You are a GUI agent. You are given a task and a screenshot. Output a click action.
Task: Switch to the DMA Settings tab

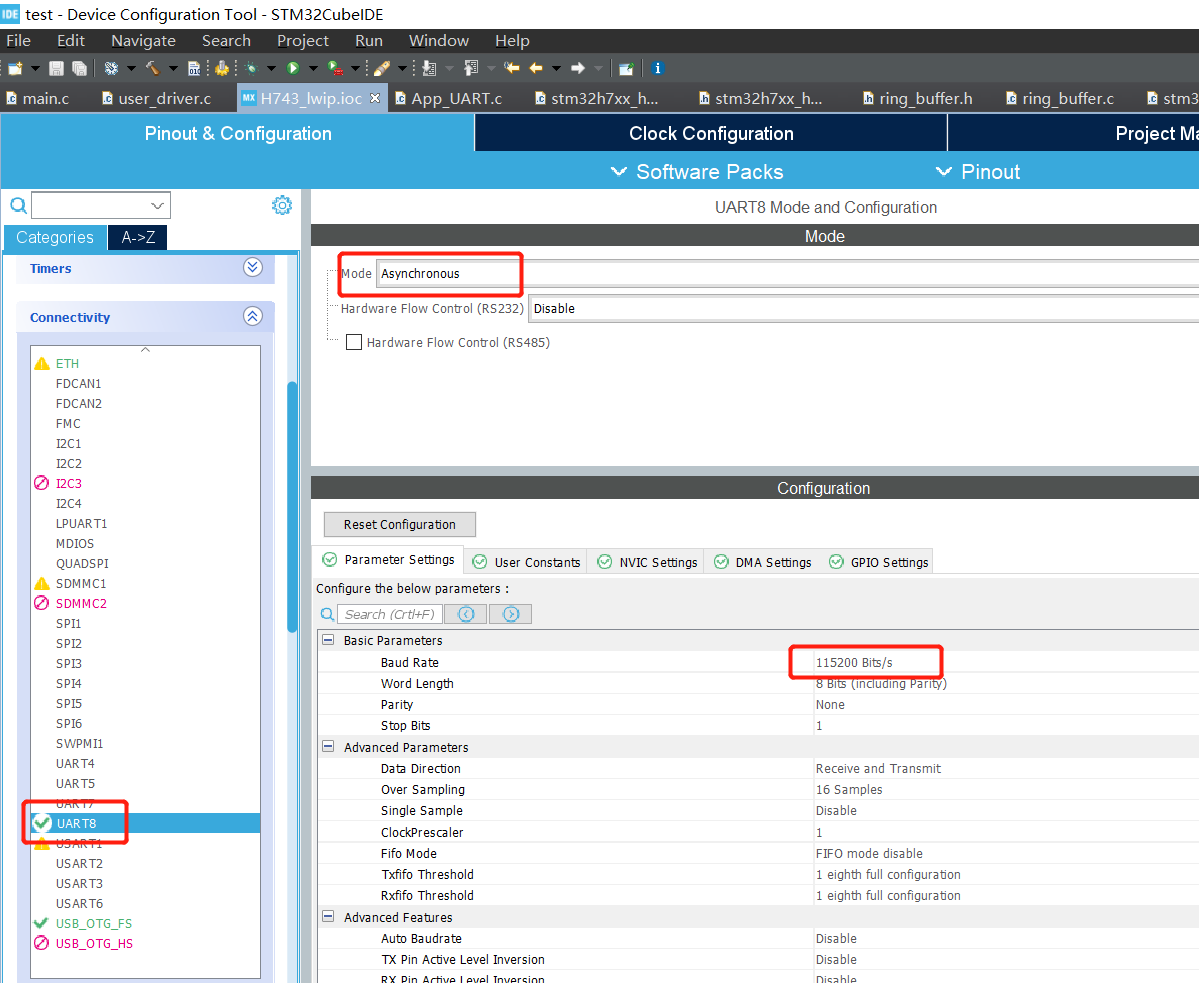point(762,562)
